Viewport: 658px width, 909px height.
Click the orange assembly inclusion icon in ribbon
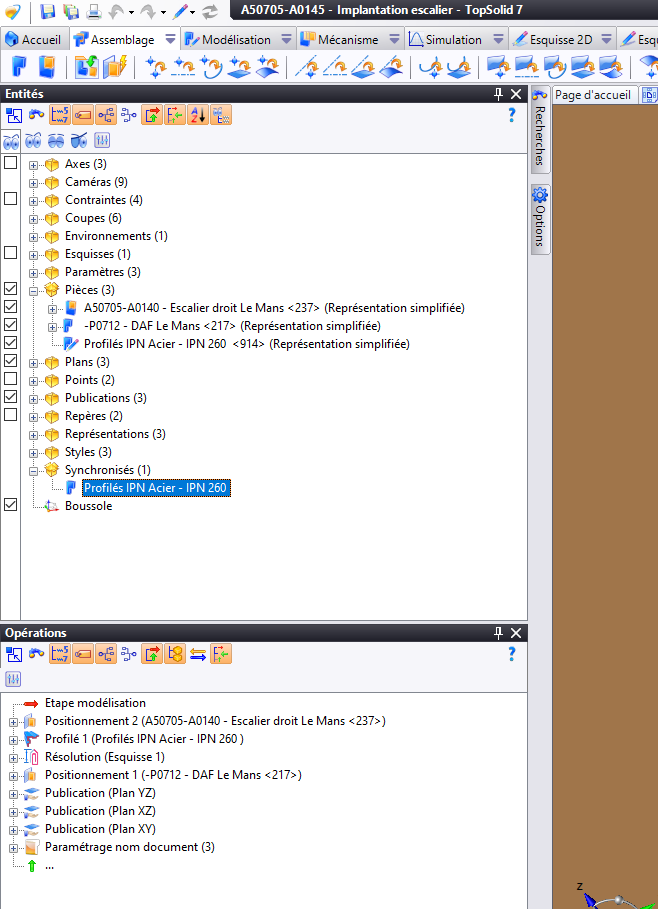[x=46, y=67]
